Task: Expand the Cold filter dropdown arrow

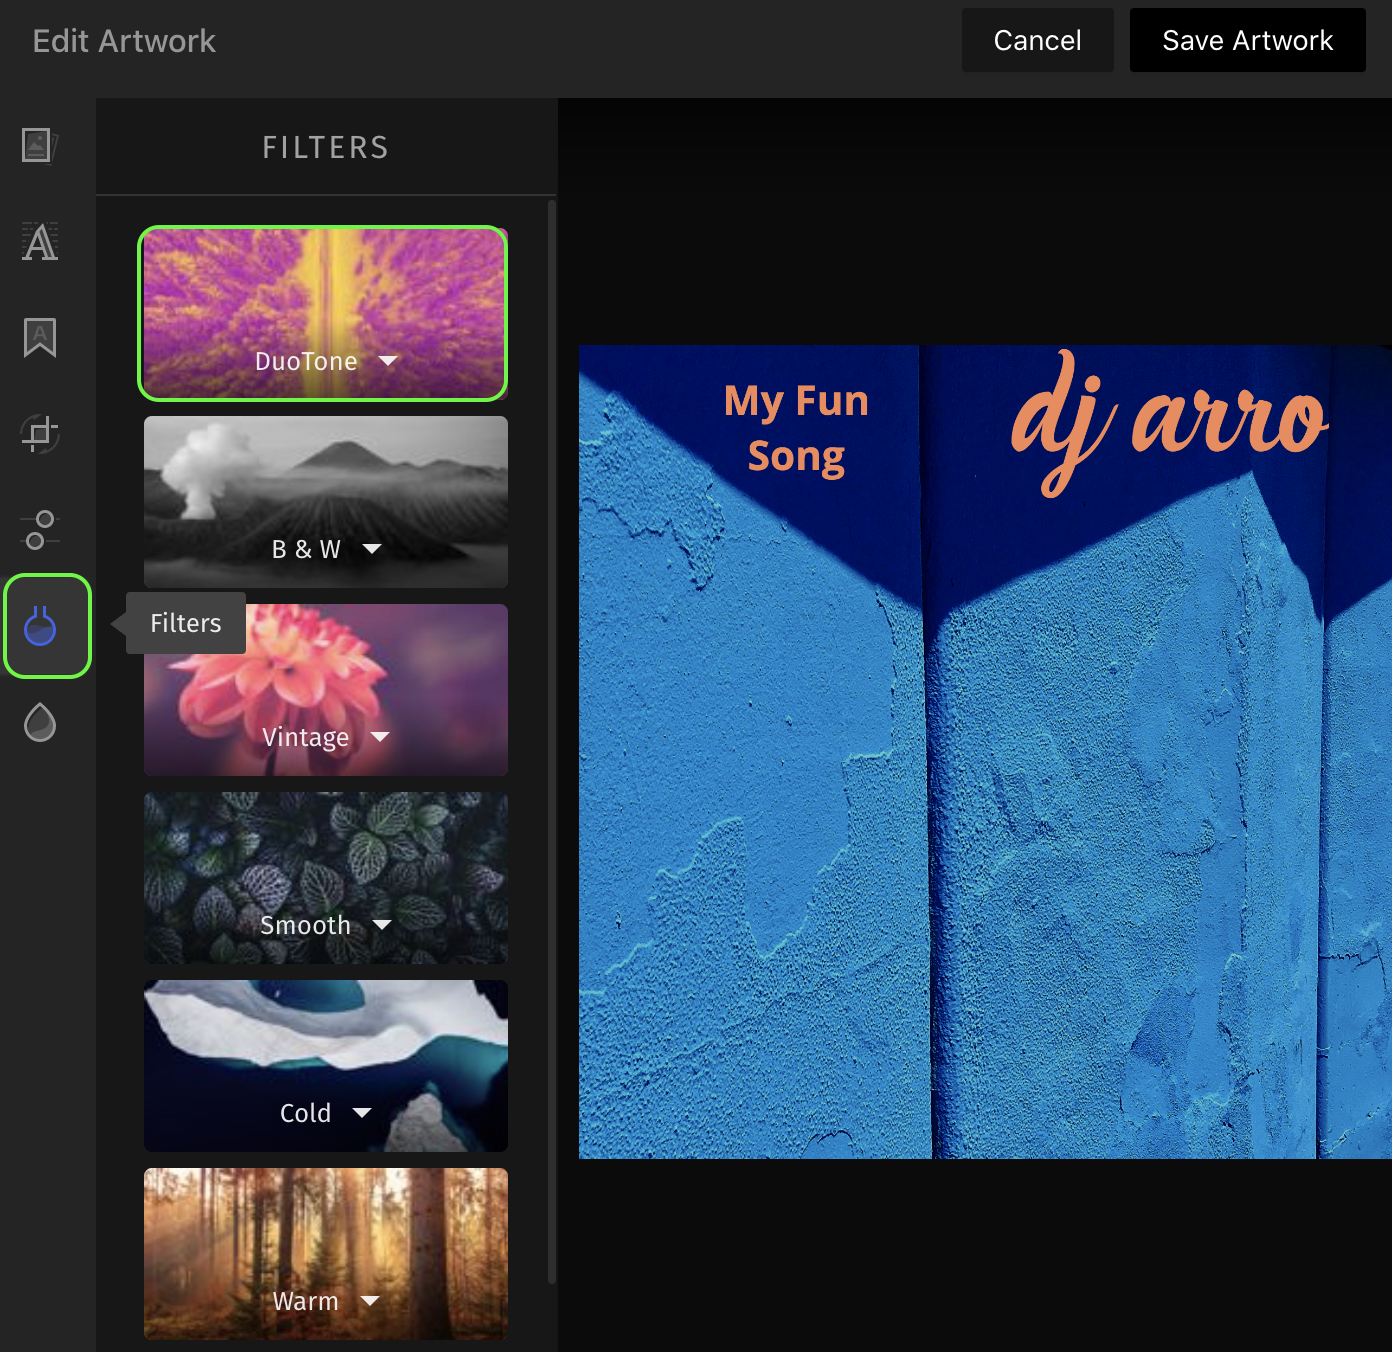Action: (x=362, y=1113)
